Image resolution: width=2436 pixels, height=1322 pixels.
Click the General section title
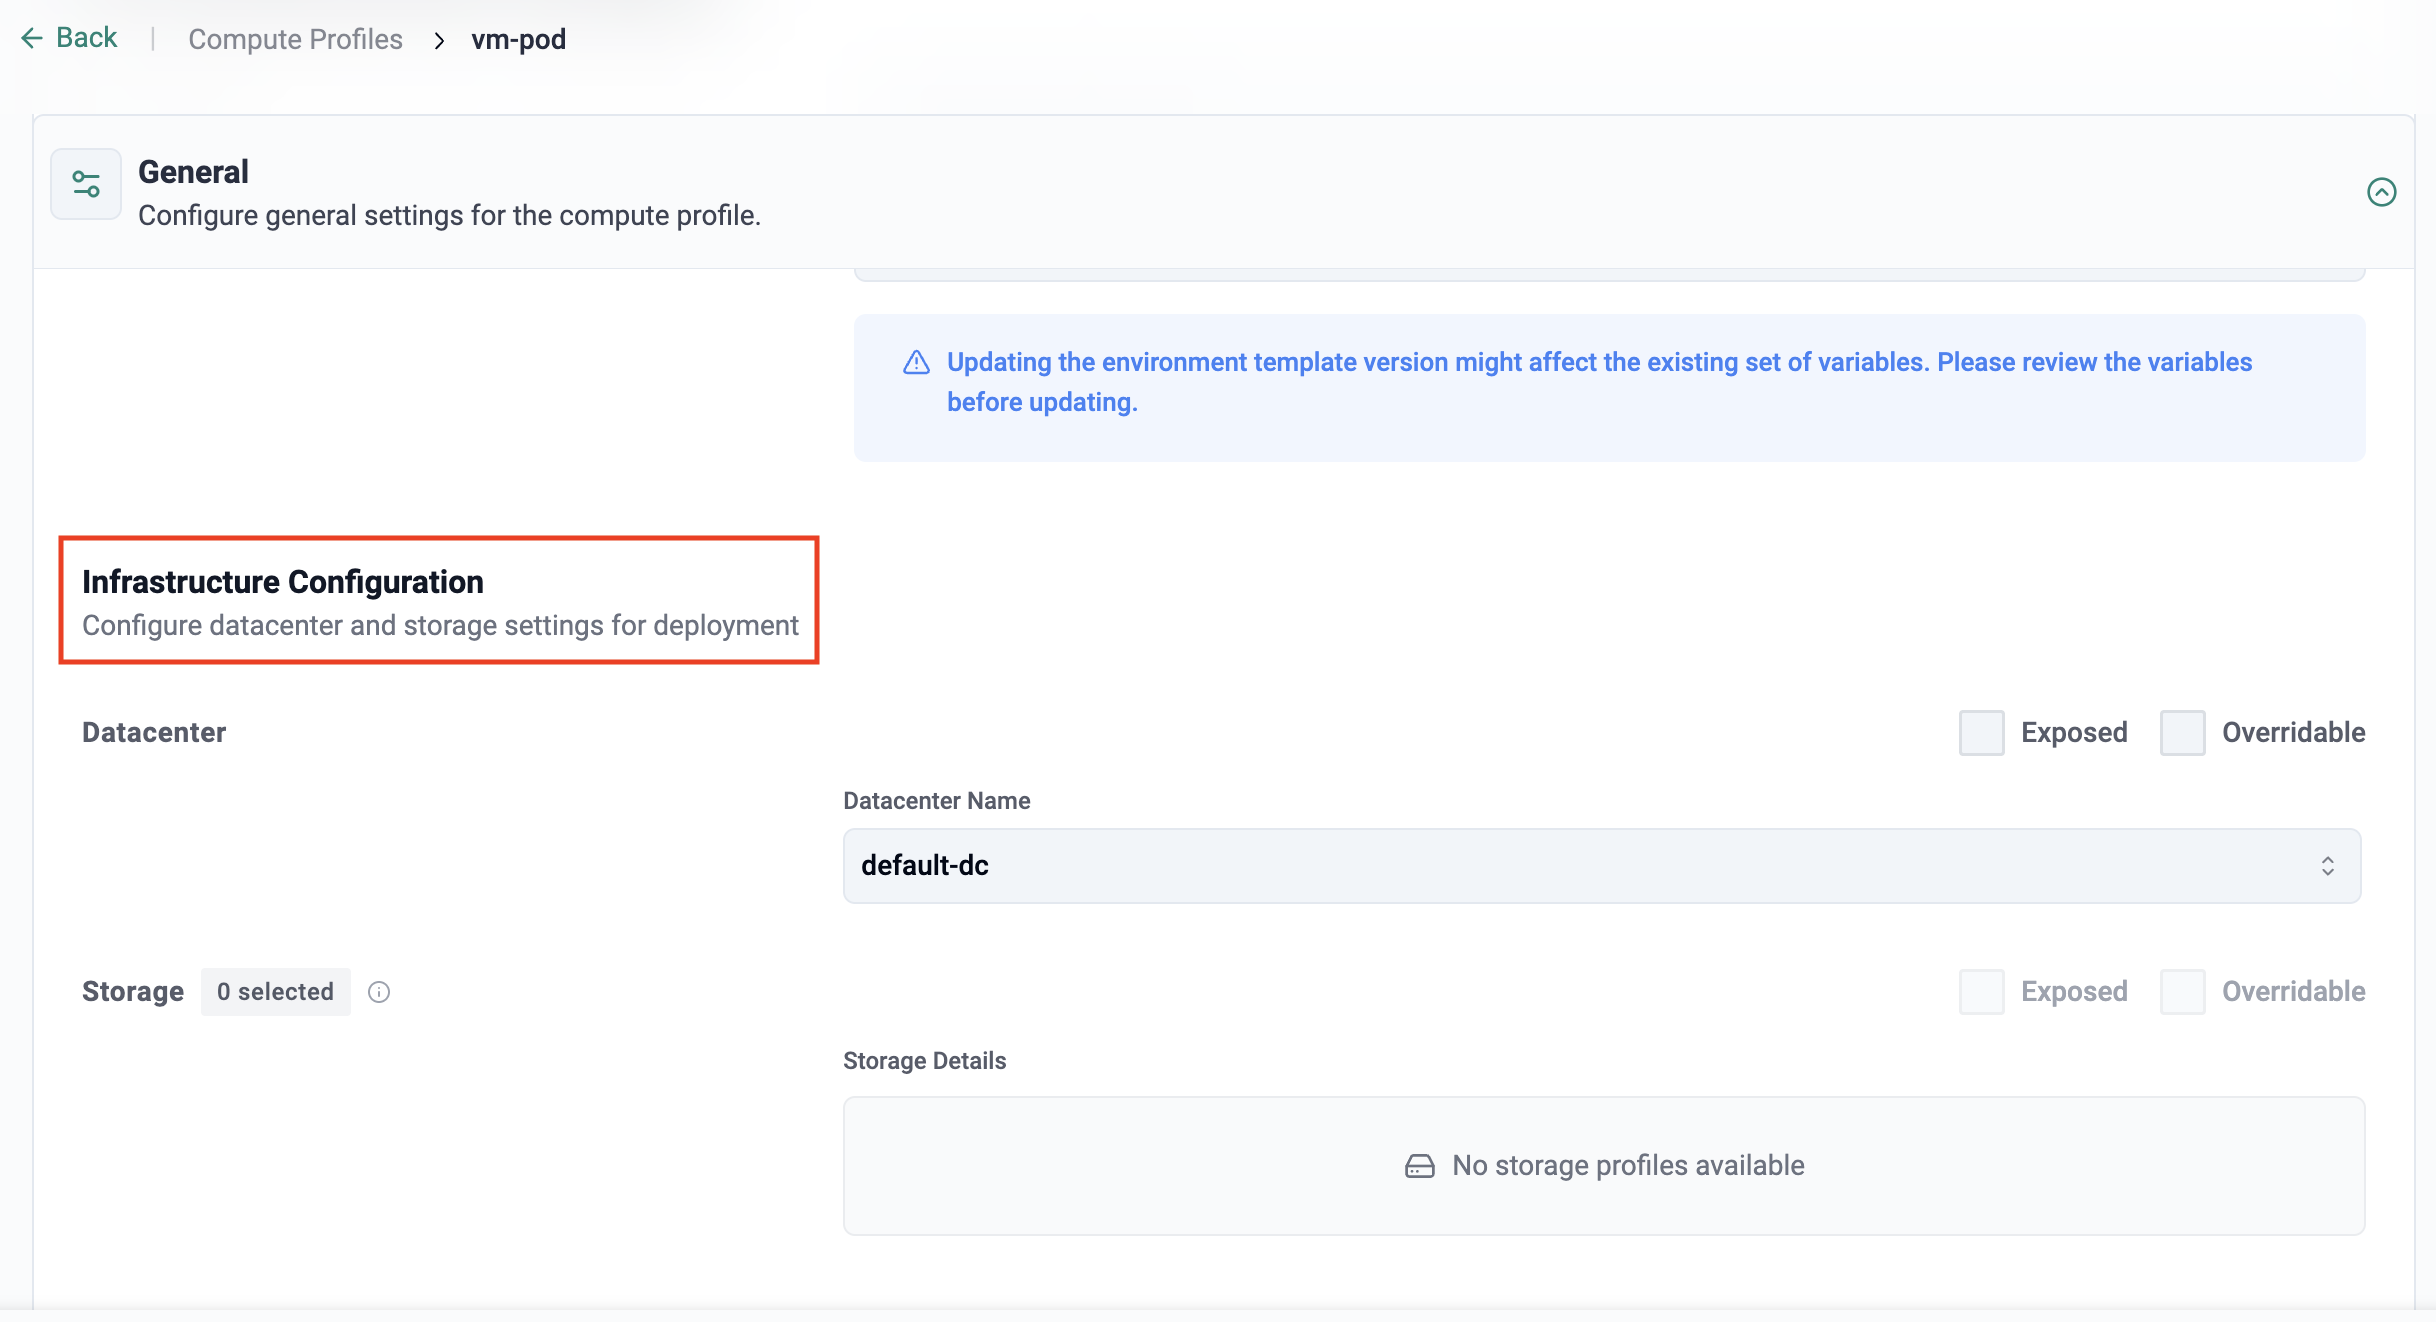tap(193, 172)
